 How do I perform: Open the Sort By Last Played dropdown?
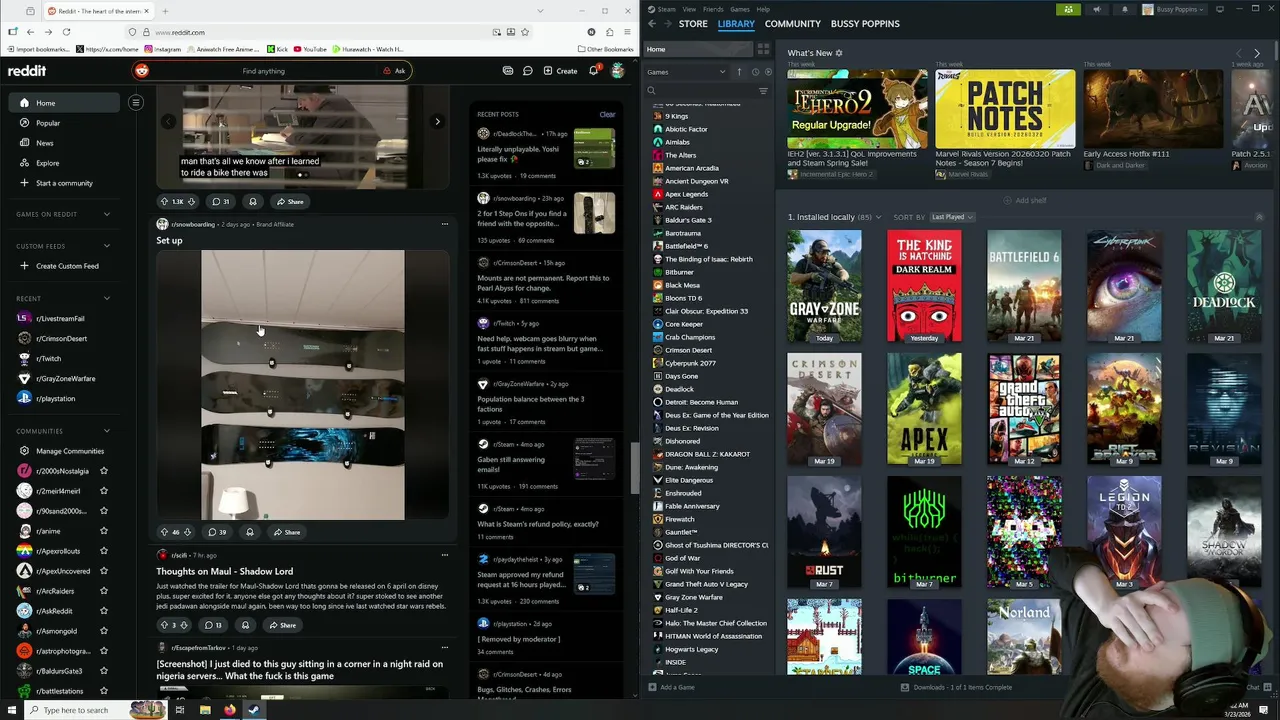(x=952, y=217)
